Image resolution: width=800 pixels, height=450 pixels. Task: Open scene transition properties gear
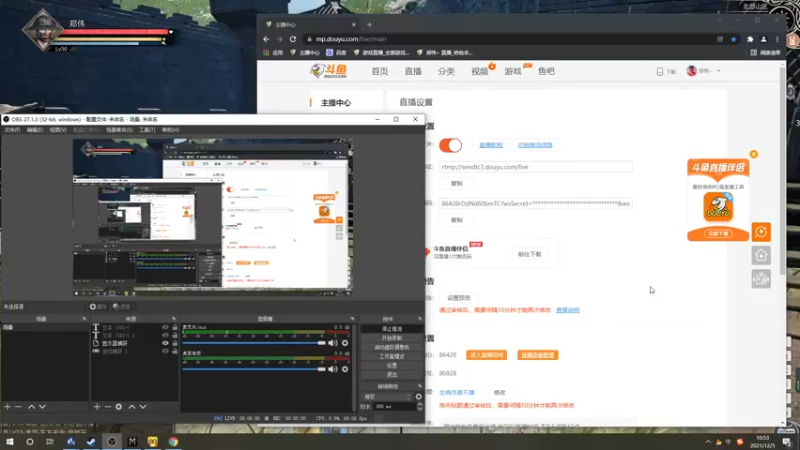click(418, 396)
